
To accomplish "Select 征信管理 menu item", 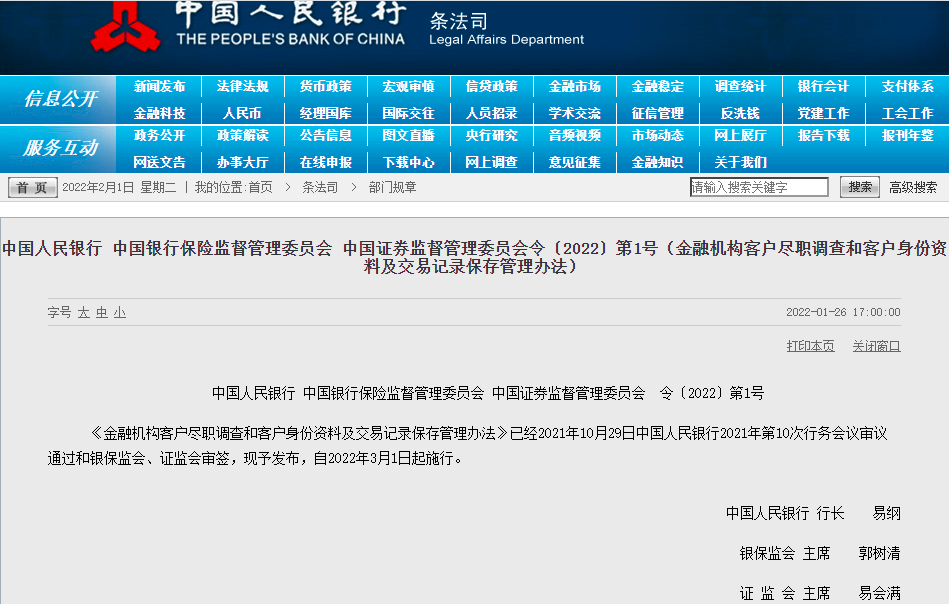I will (x=657, y=113).
